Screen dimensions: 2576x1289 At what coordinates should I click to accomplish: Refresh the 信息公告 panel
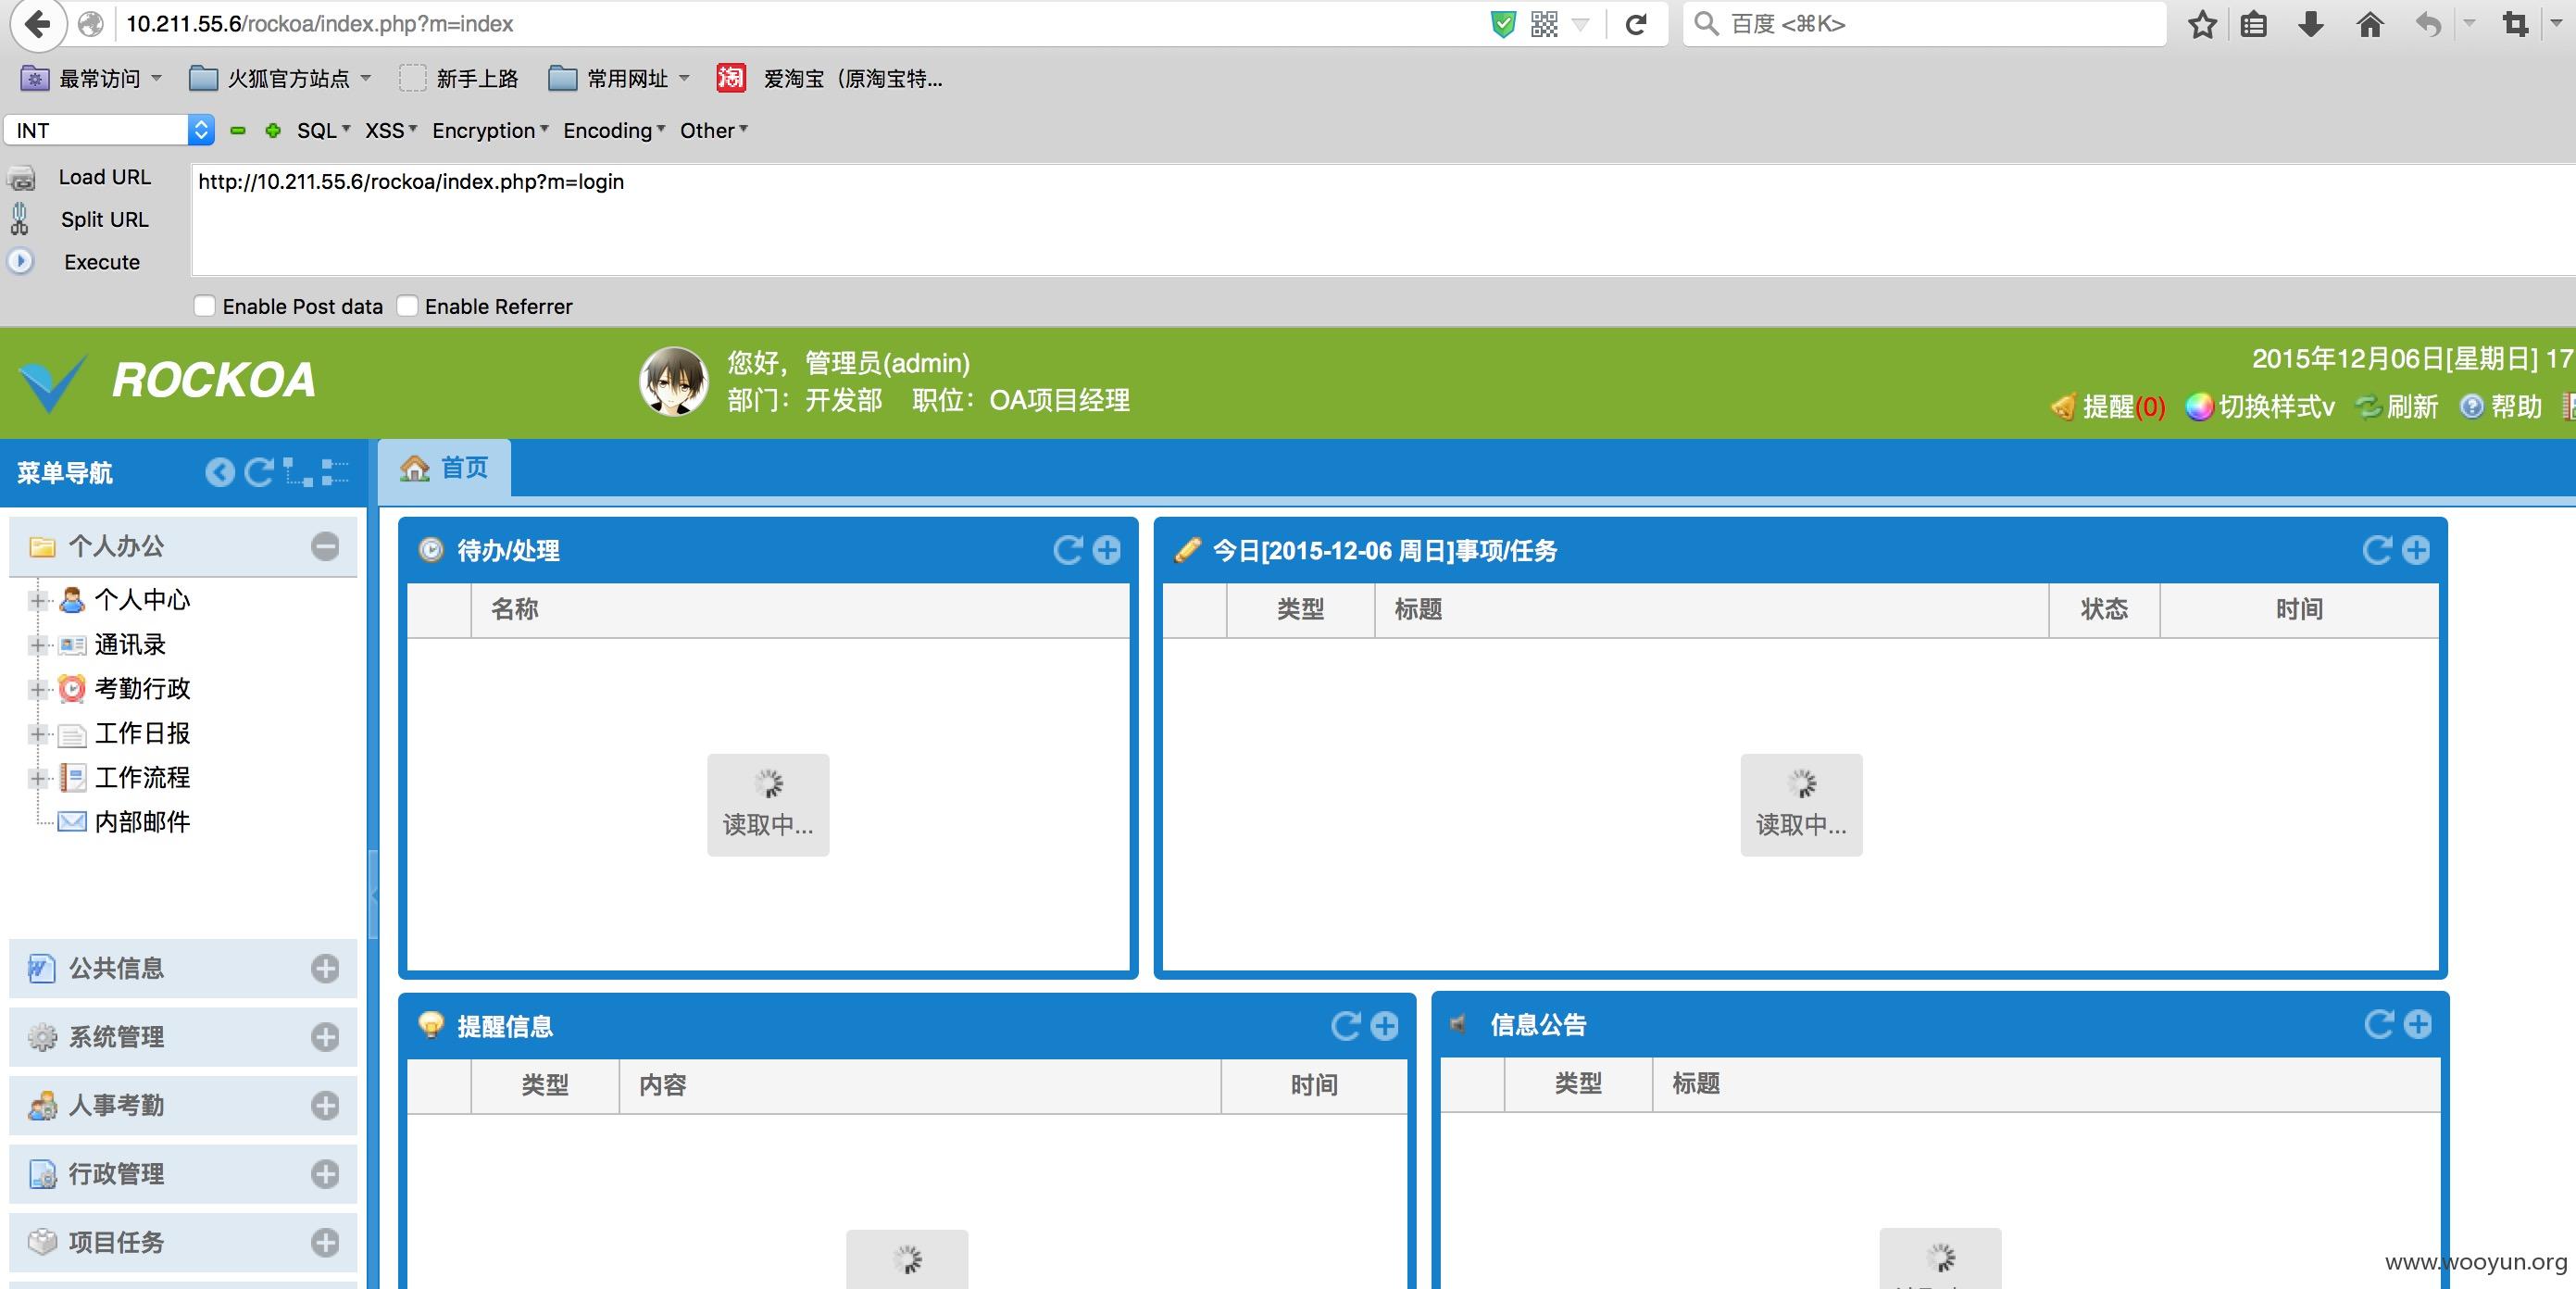(x=2379, y=1024)
